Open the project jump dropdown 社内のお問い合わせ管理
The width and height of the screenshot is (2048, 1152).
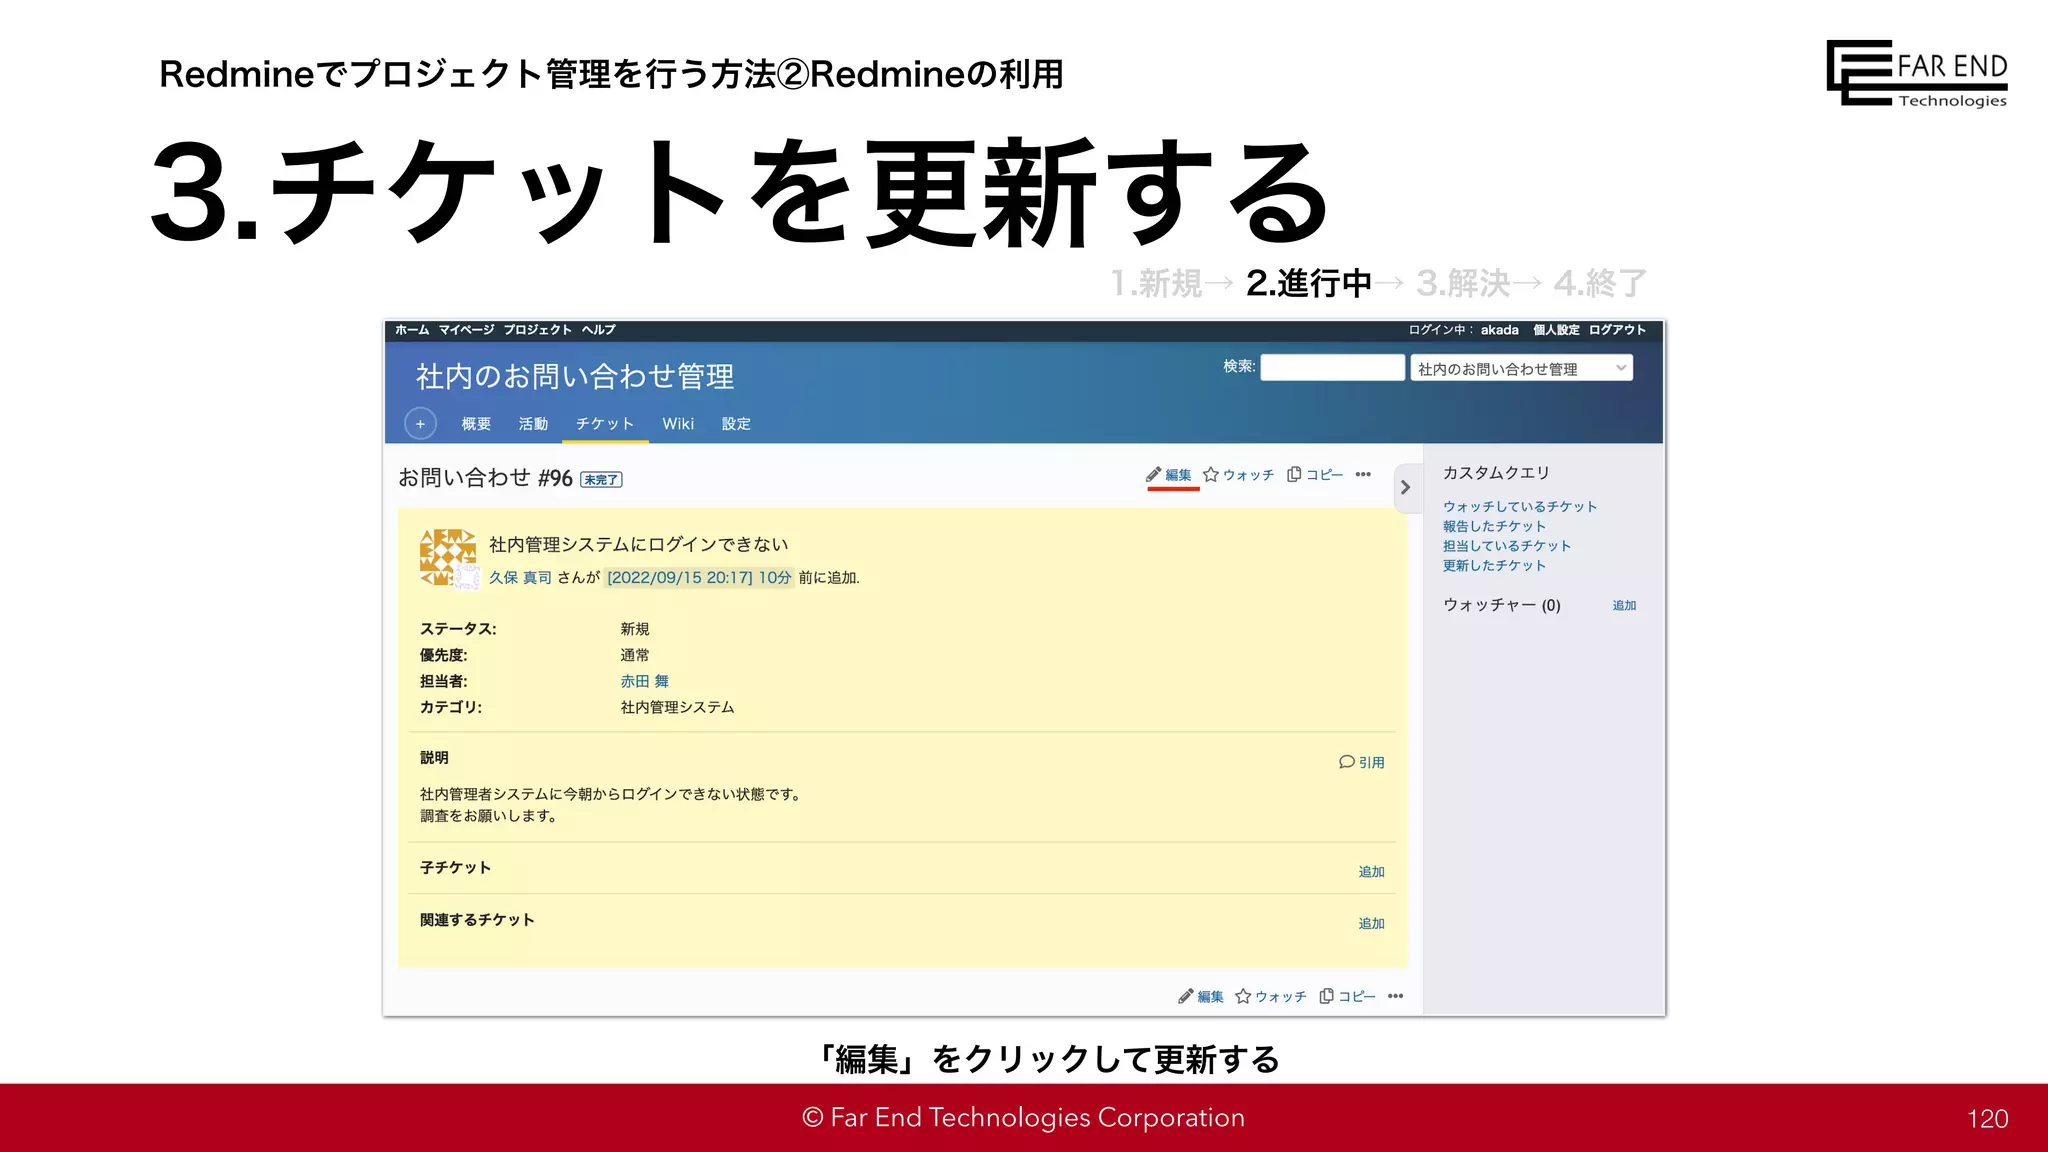pos(1521,369)
